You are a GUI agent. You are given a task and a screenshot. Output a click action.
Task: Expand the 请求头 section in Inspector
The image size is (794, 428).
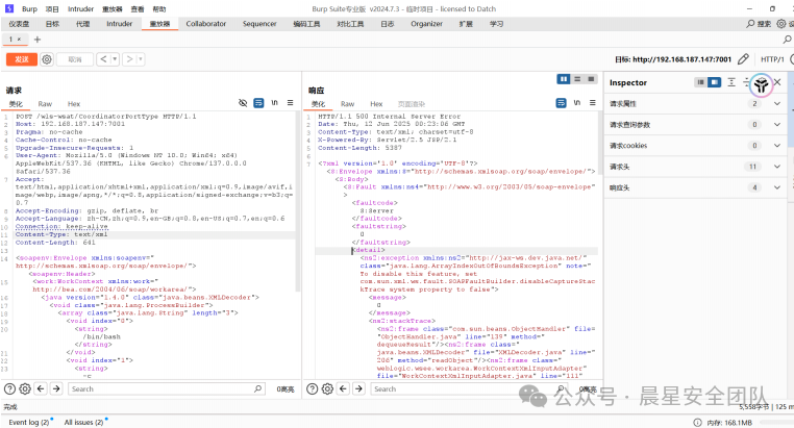coord(776,166)
